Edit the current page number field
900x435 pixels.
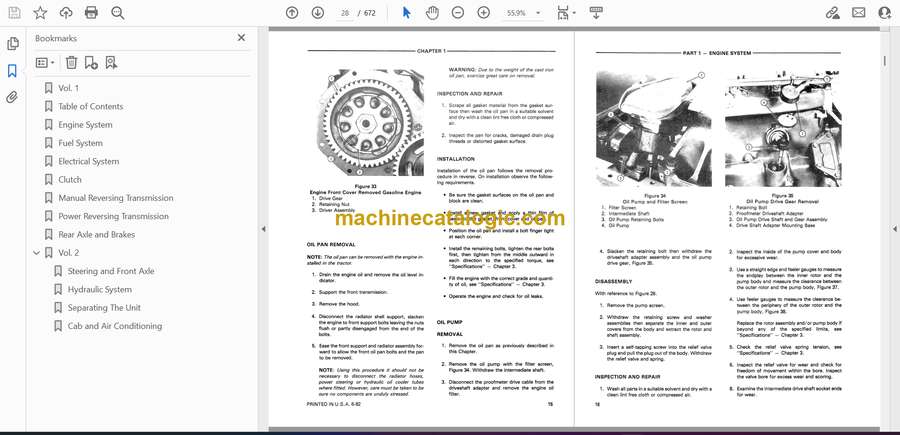click(345, 13)
